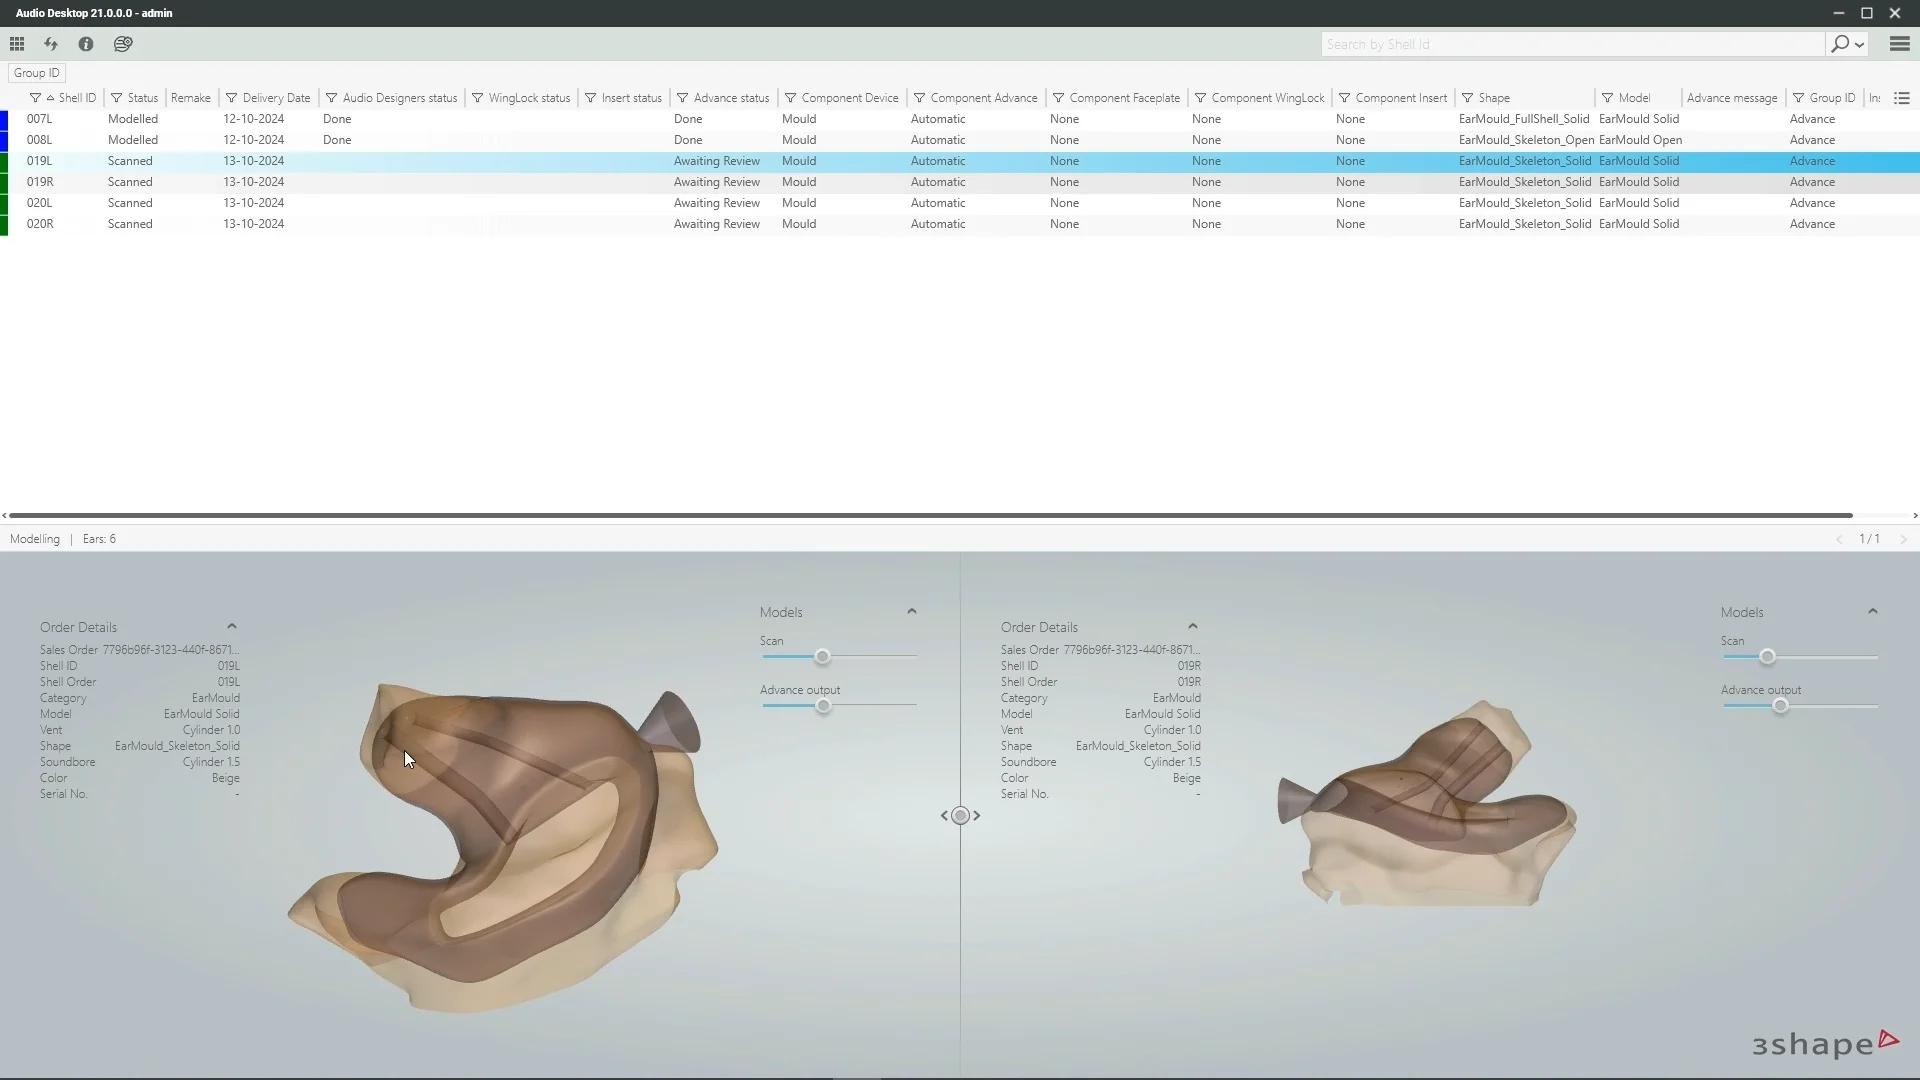Sort by Delivery Date column header
This screenshot has width=1920, height=1080.
click(x=276, y=98)
